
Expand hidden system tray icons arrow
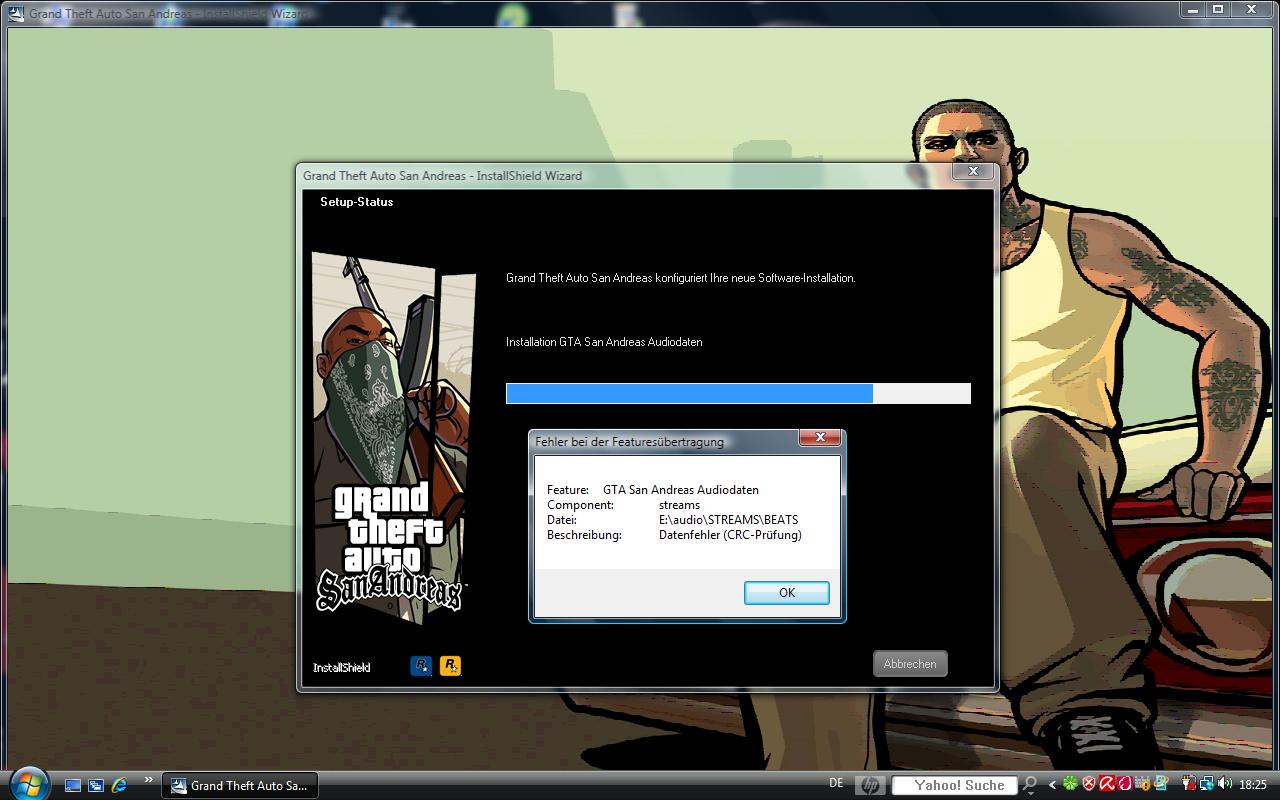pyautogui.click(x=1052, y=785)
